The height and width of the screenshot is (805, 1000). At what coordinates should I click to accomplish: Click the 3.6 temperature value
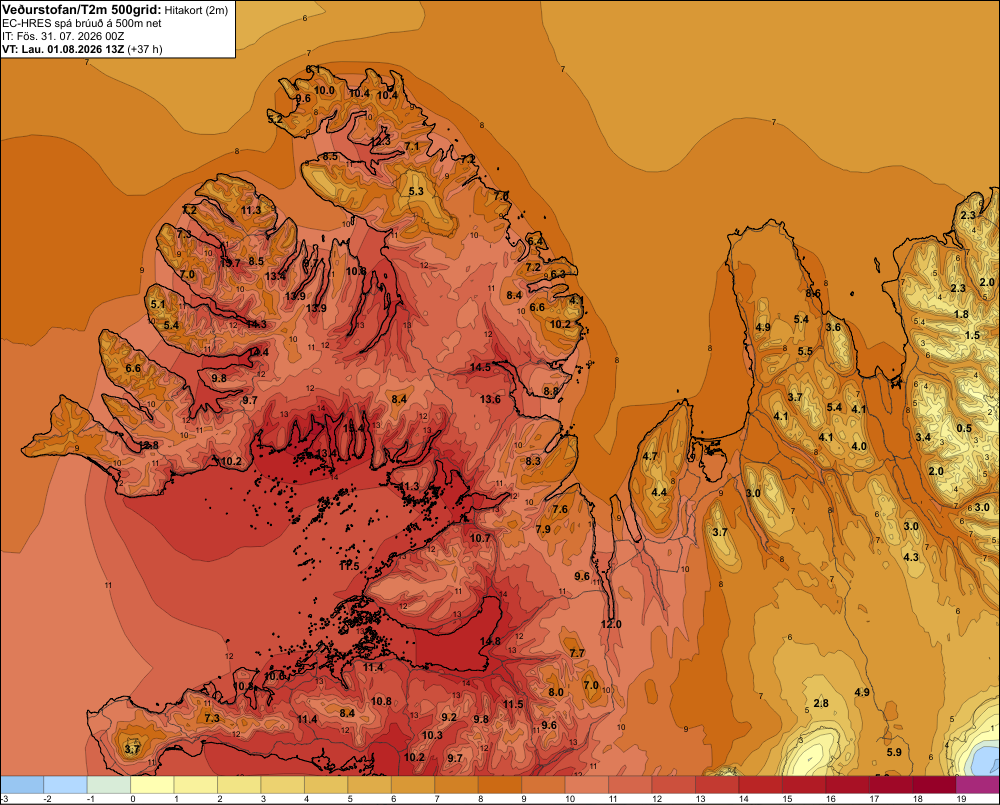[x=833, y=328]
